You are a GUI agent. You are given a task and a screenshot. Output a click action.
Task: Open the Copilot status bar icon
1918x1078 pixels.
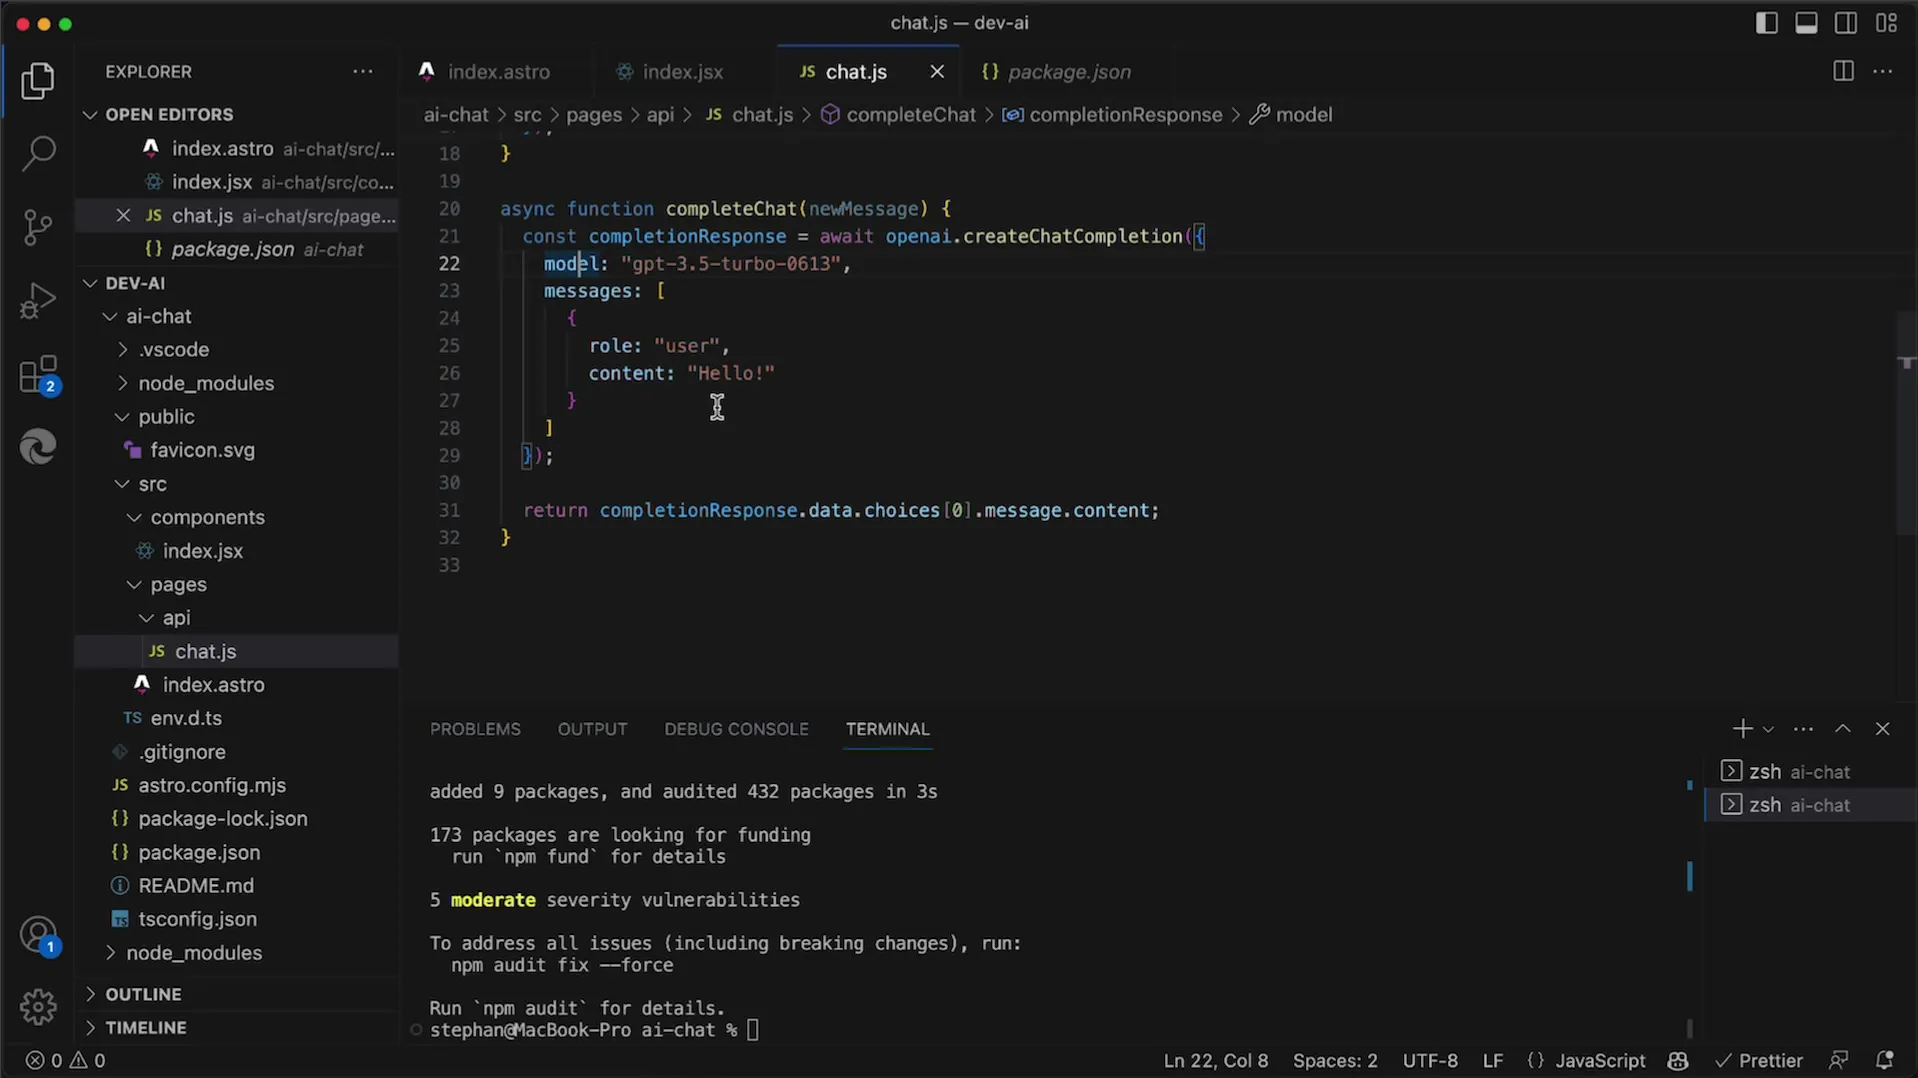pos(1678,1061)
